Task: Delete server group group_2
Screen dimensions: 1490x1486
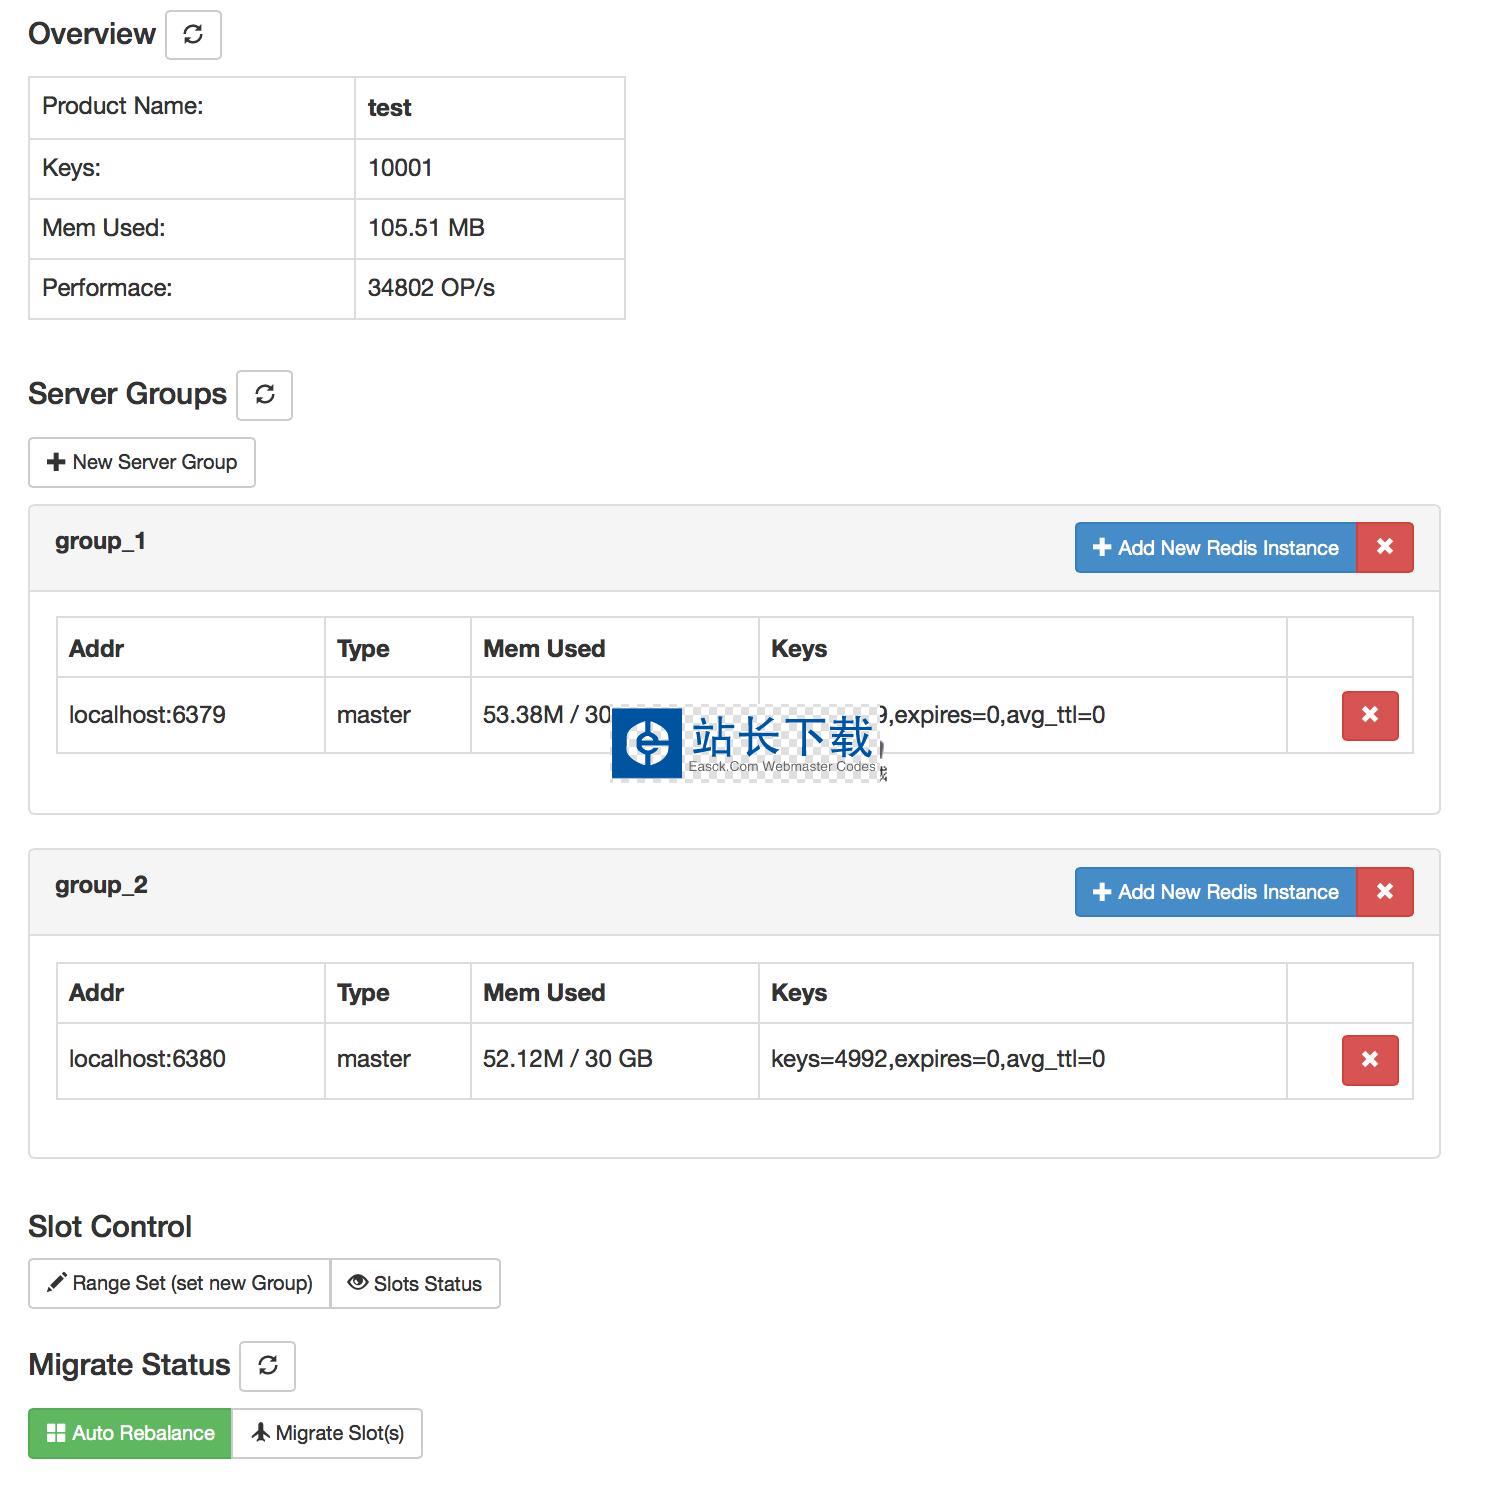Action: point(1384,891)
